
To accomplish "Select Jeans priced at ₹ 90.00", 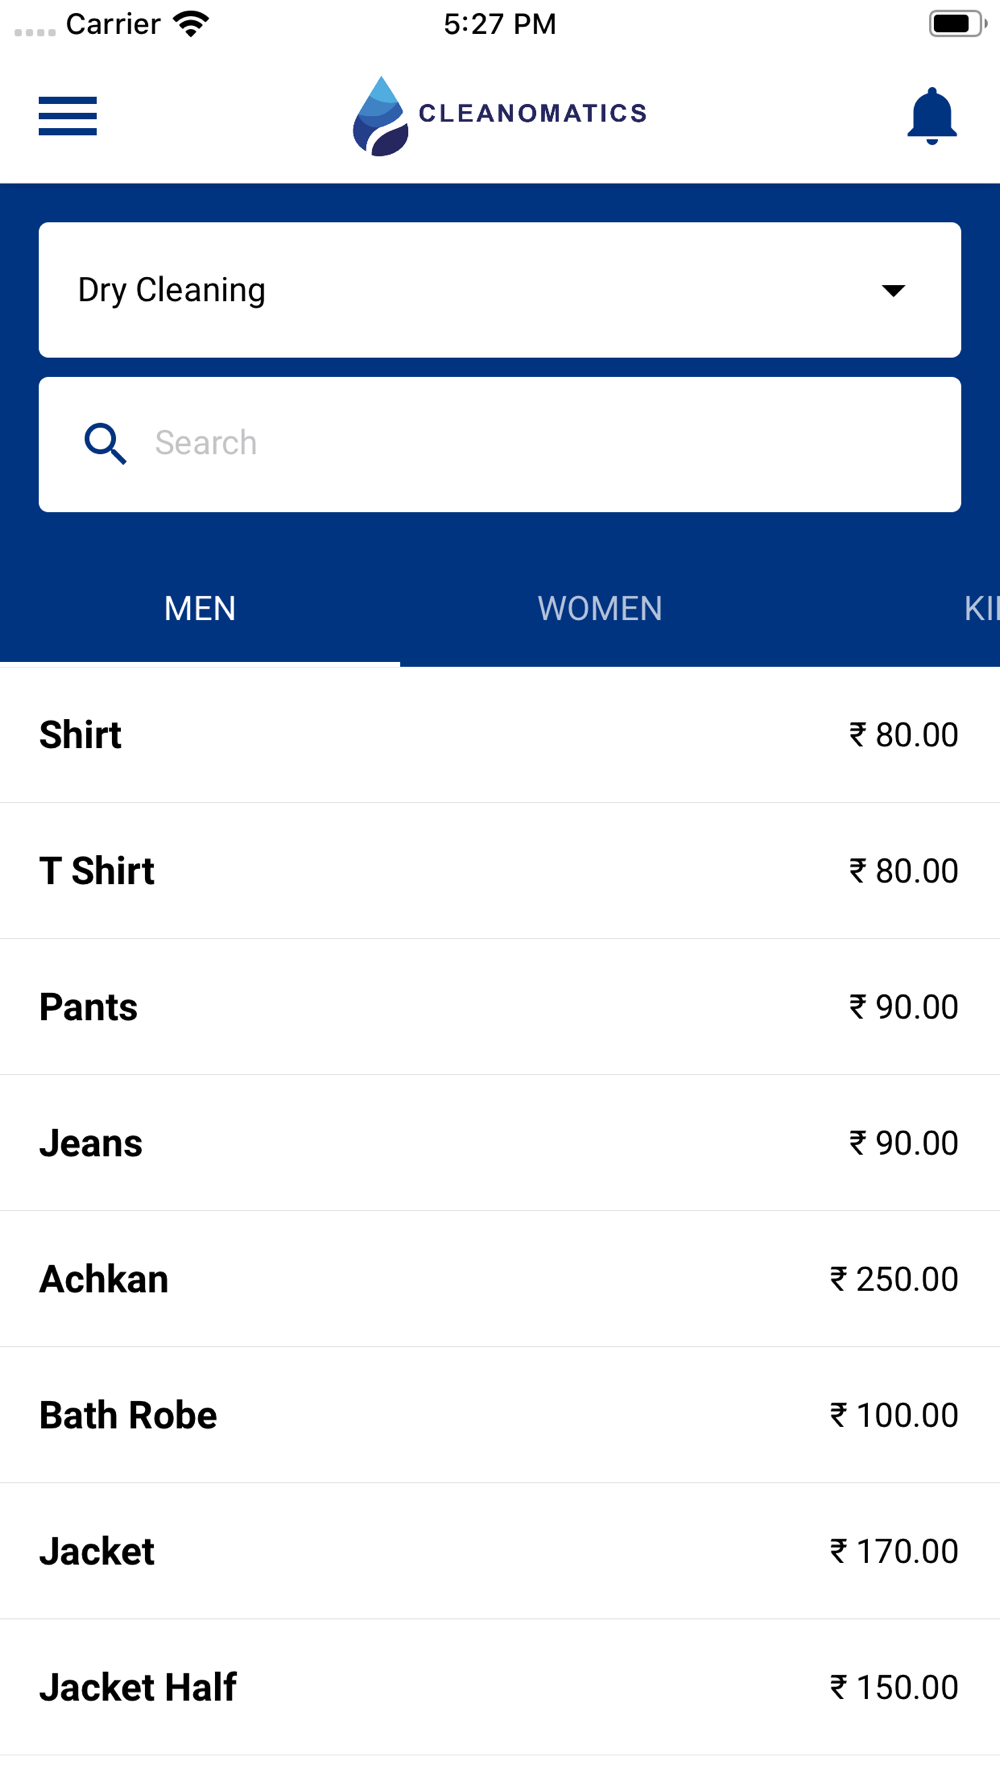I will [500, 1143].
